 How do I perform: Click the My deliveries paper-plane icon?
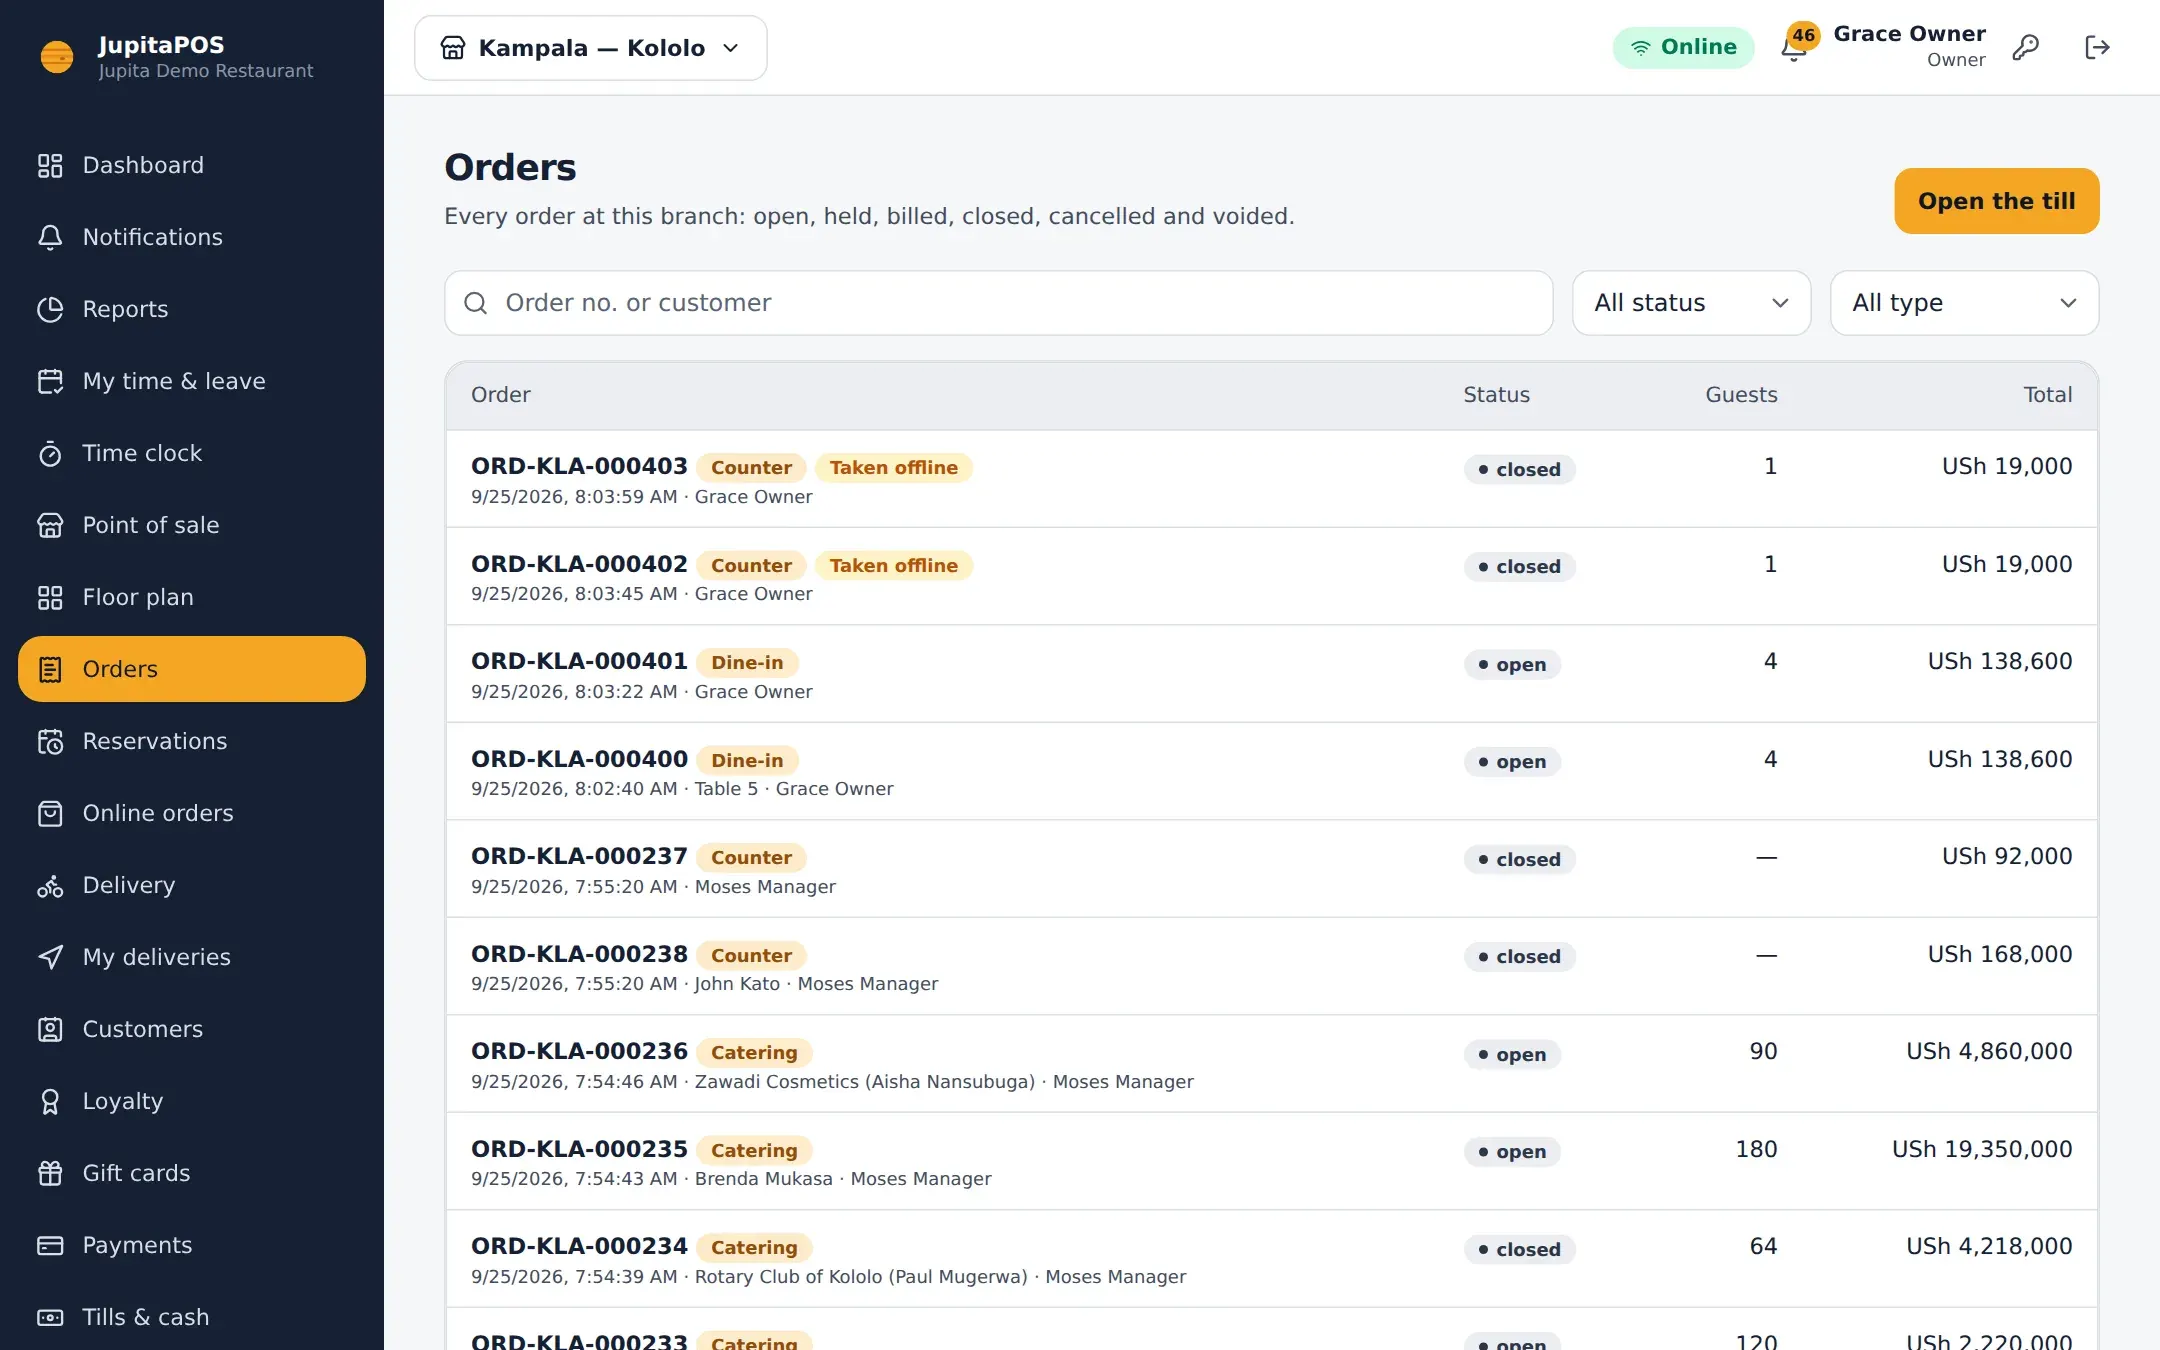point(50,957)
